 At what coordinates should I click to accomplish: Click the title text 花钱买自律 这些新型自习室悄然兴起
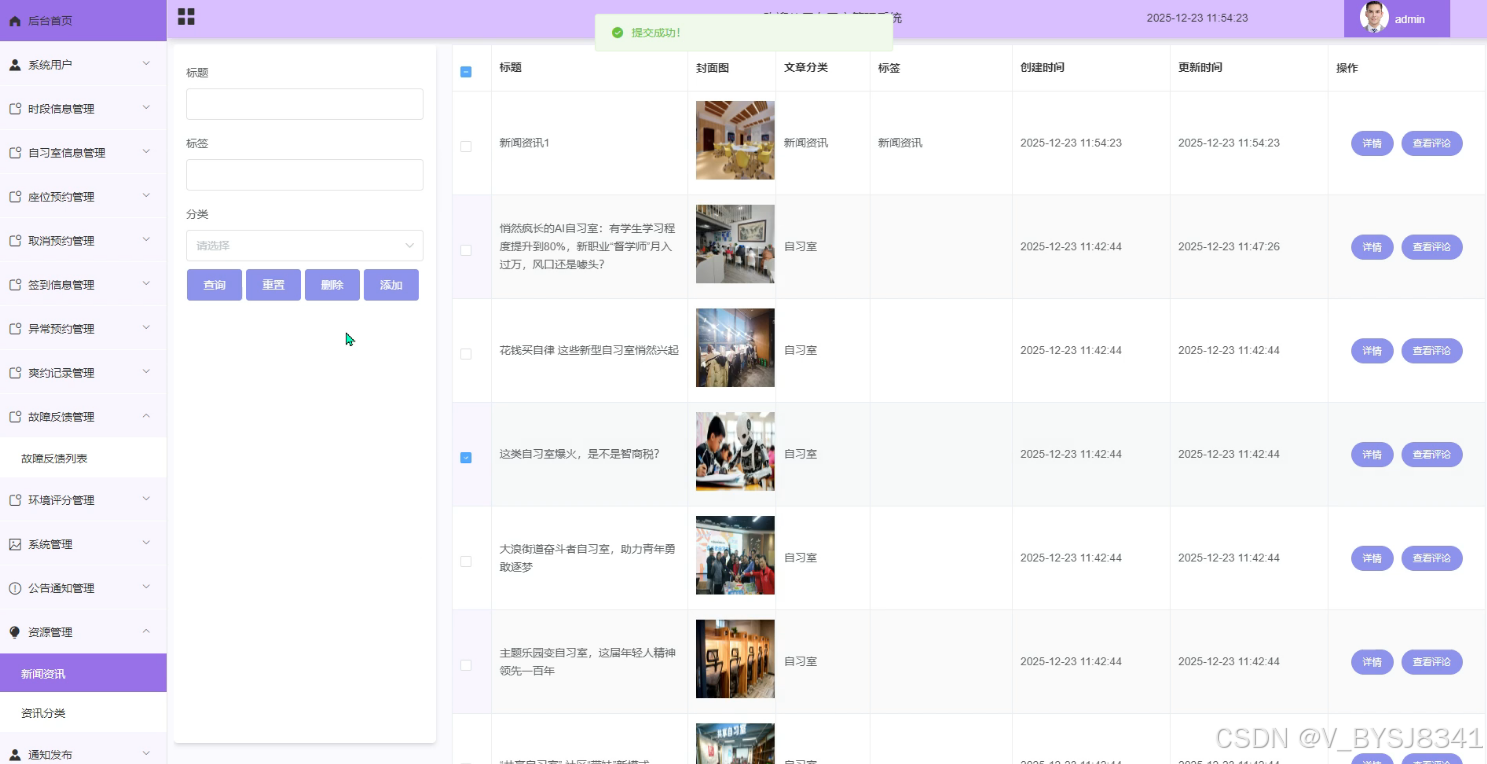click(x=589, y=351)
